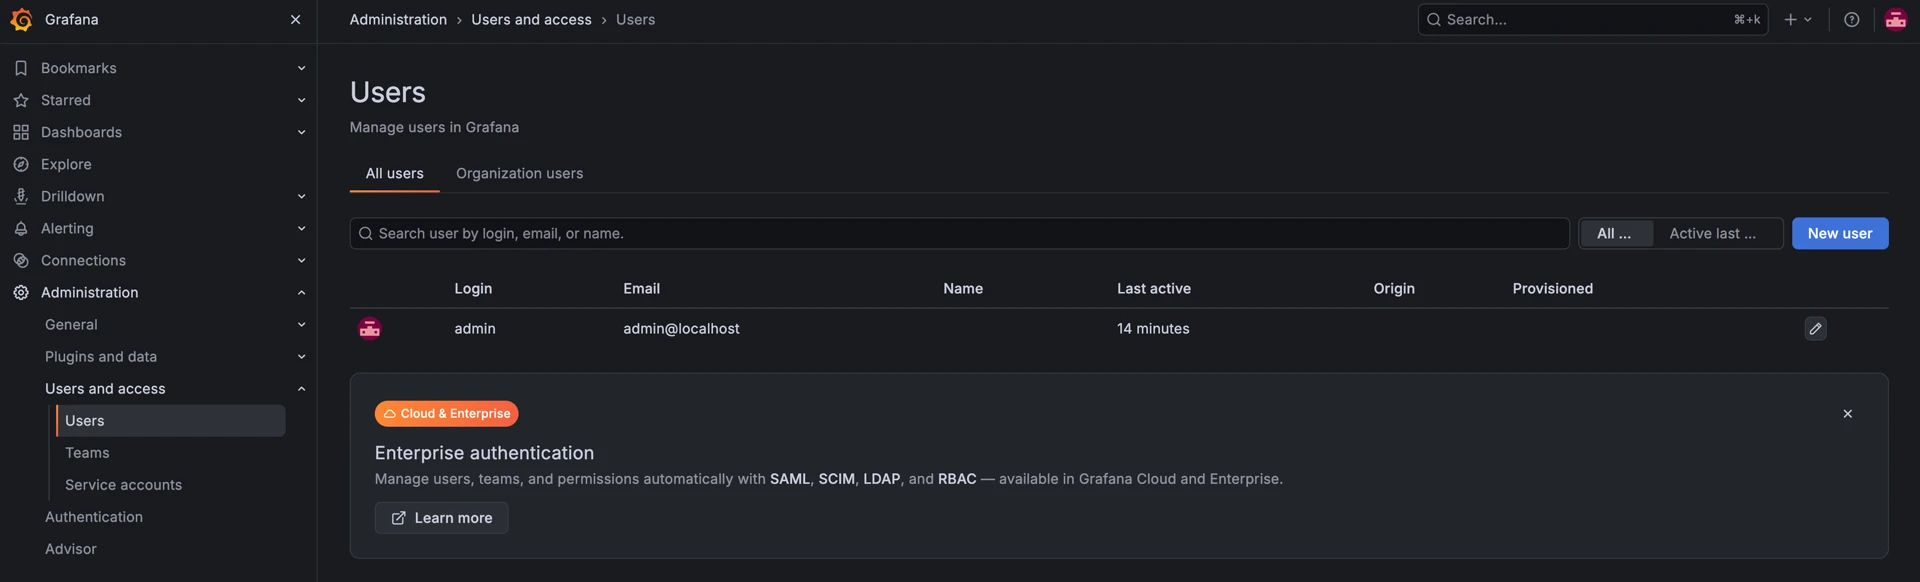Open the user profile avatar menu

click(x=1896, y=20)
